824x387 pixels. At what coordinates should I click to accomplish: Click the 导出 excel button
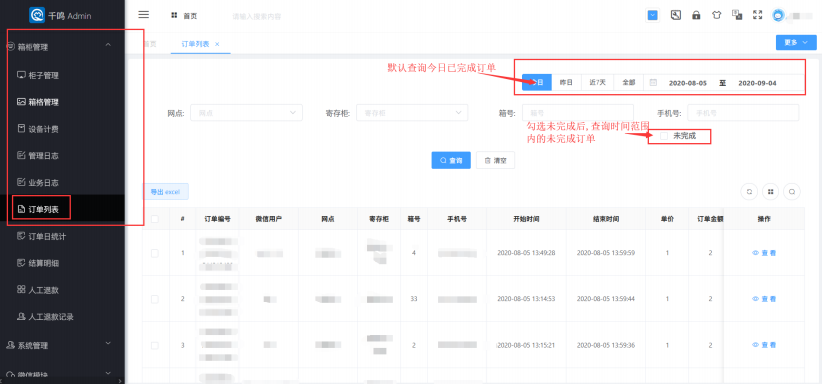(x=166, y=192)
